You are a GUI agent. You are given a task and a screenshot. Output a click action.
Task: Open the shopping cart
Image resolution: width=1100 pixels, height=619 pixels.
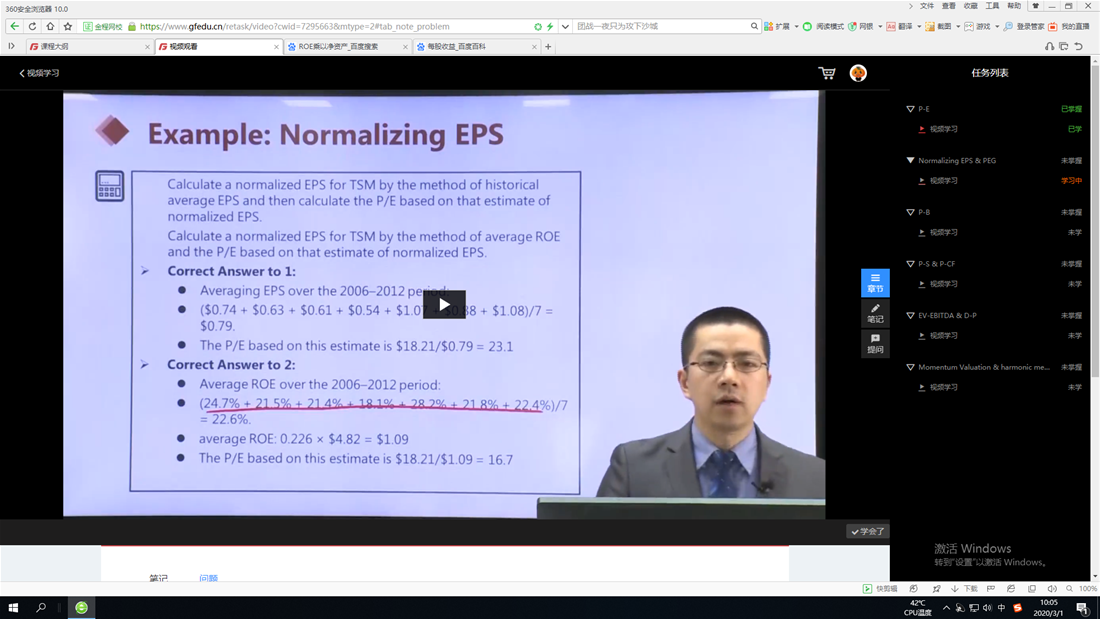[x=827, y=73]
